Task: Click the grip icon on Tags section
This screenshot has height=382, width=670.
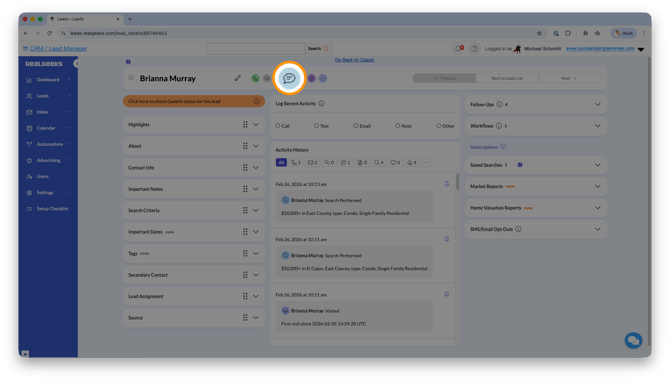Action: (245, 253)
